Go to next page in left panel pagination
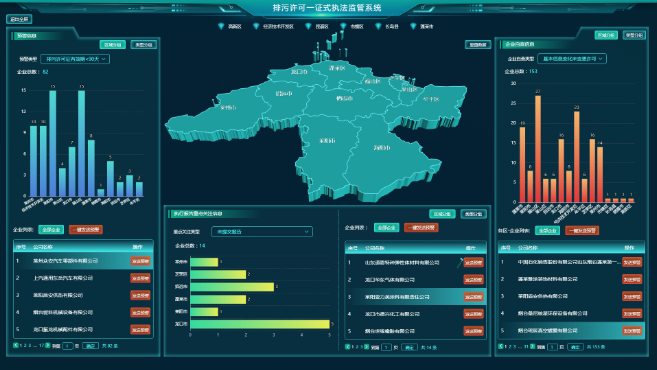657x370 pixels. click(x=47, y=345)
